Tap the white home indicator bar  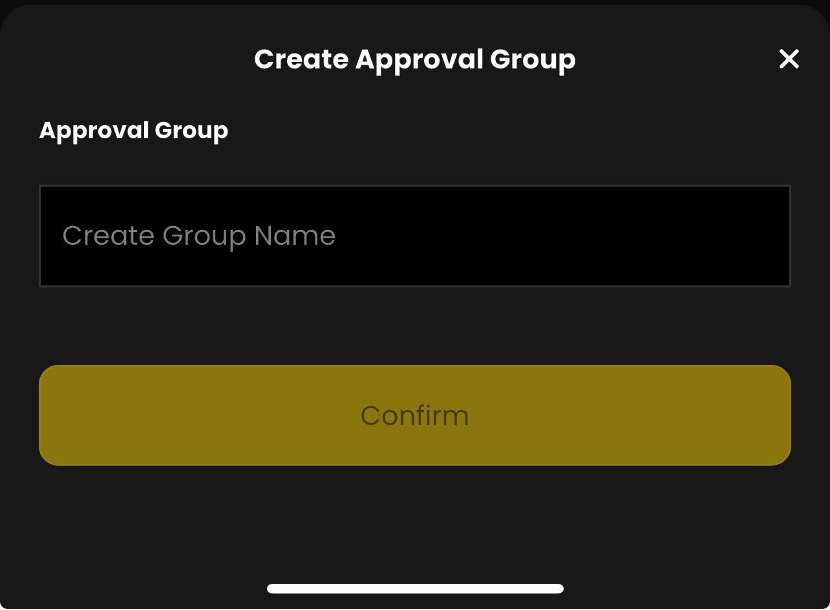pyautogui.click(x=414, y=589)
